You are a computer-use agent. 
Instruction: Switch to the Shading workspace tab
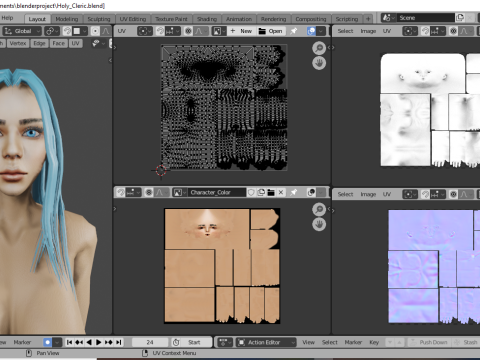[207, 19]
